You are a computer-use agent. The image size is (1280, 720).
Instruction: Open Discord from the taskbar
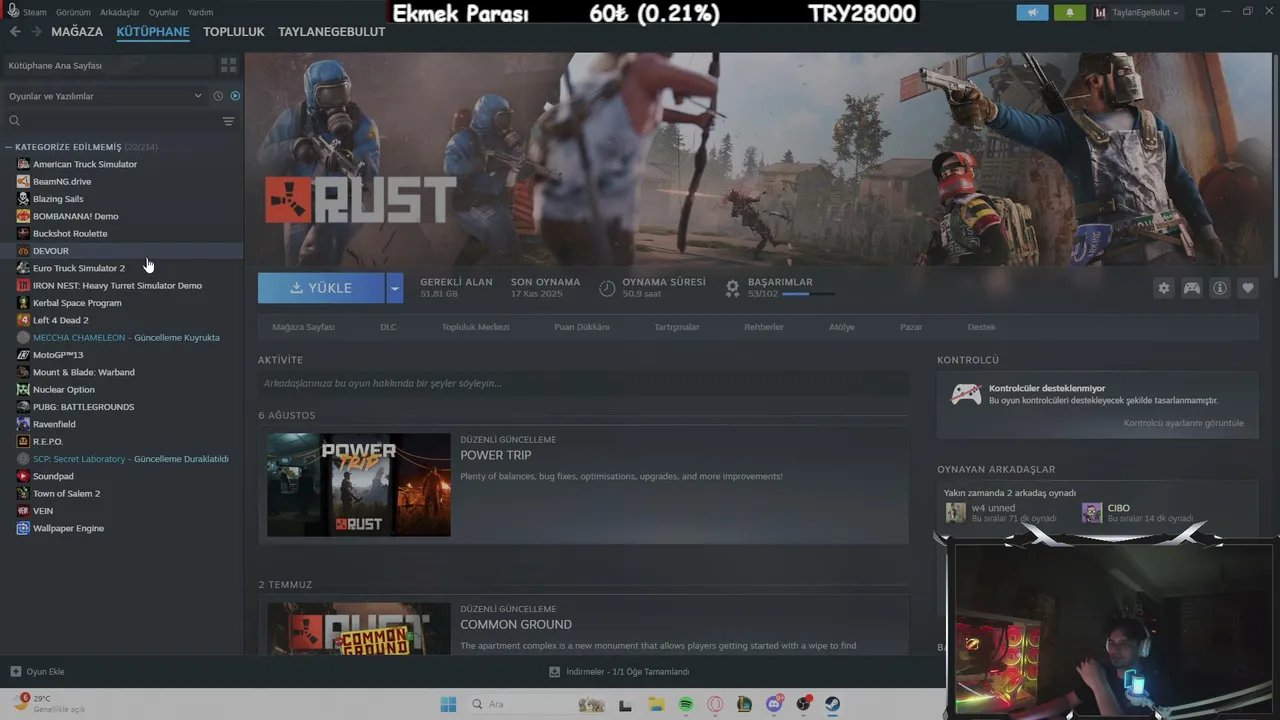click(x=774, y=704)
